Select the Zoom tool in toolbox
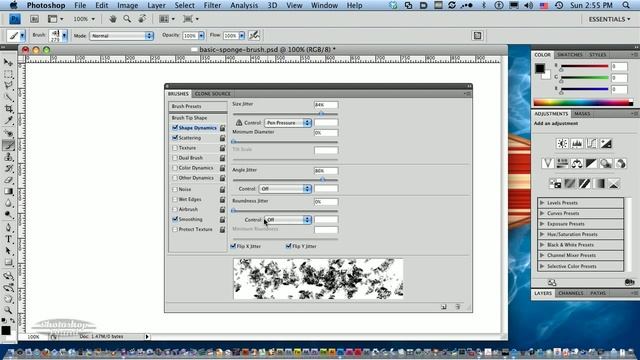The height and width of the screenshot is (360, 640). click(8, 311)
